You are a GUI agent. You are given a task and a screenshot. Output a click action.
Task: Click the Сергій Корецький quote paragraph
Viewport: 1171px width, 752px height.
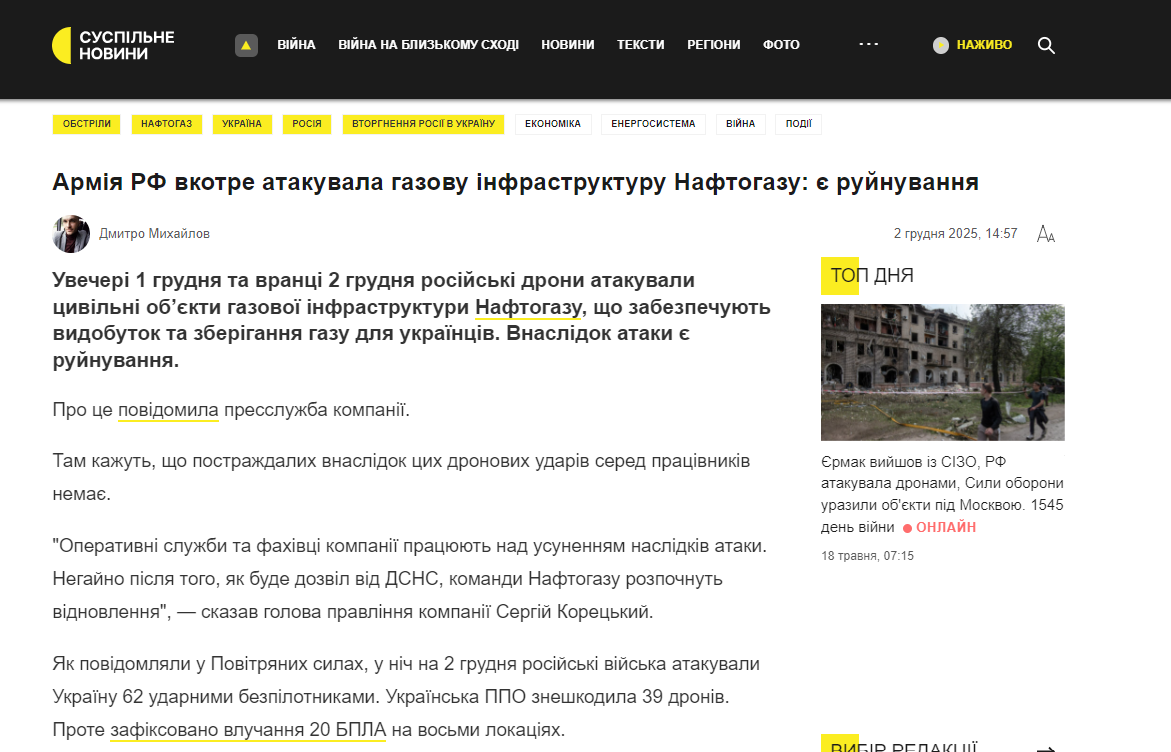coord(410,579)
